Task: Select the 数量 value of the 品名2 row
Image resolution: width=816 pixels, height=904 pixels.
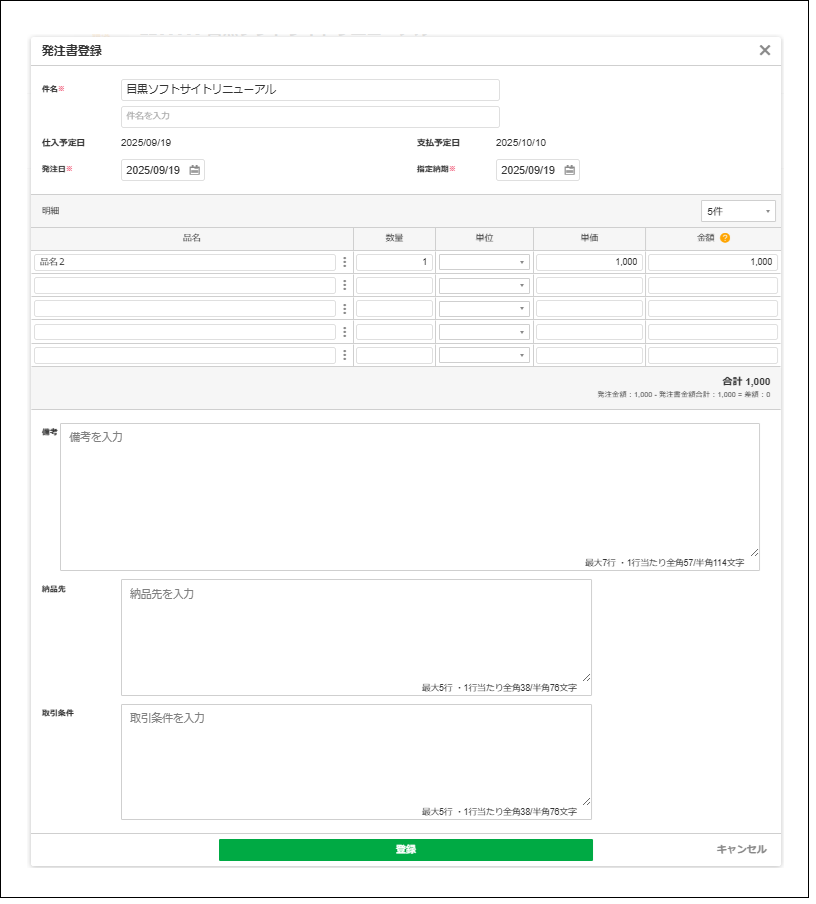Action: (x=395, y=261)
